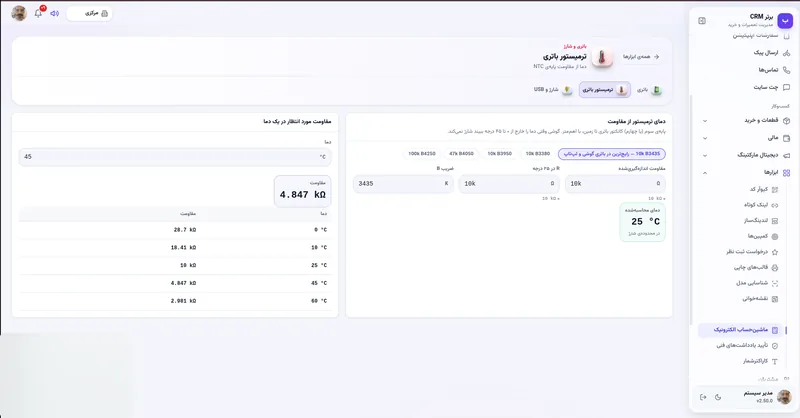The image size is (800, 418).
Task: Open درخواست ثبت نظر review request
Action: [752, 252]
